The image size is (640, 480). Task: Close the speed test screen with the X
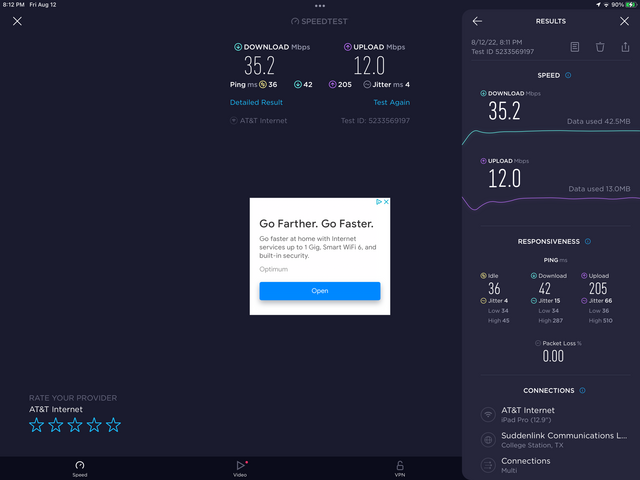(17, 21)
